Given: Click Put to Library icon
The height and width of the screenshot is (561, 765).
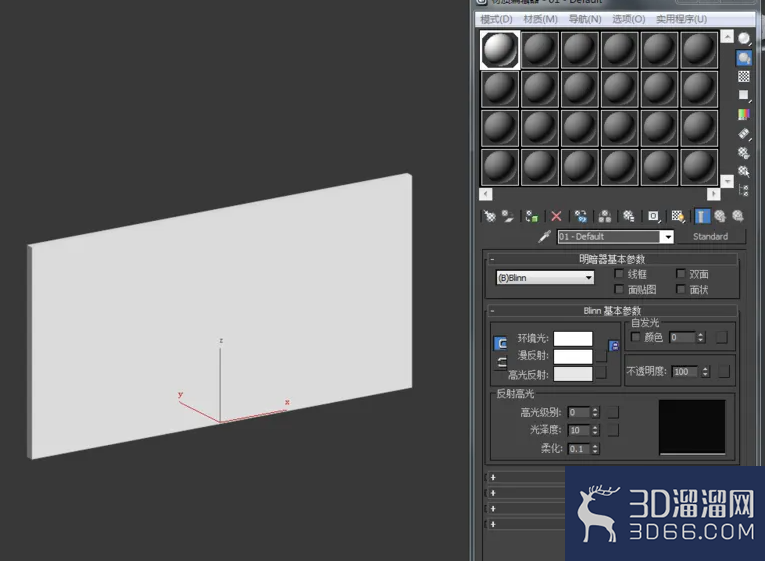Looking at the screenshot, I should 629,216.
